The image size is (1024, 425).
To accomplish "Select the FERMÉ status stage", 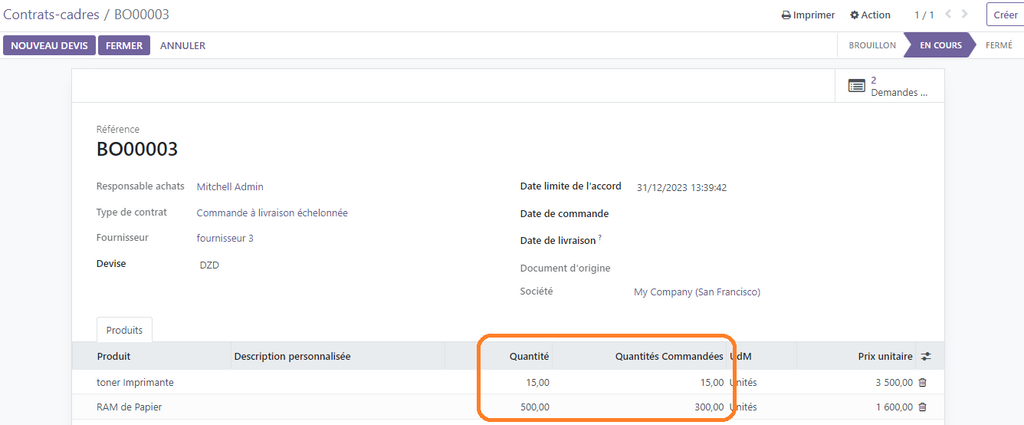I will pyautogui.click(x=998, y=46).
